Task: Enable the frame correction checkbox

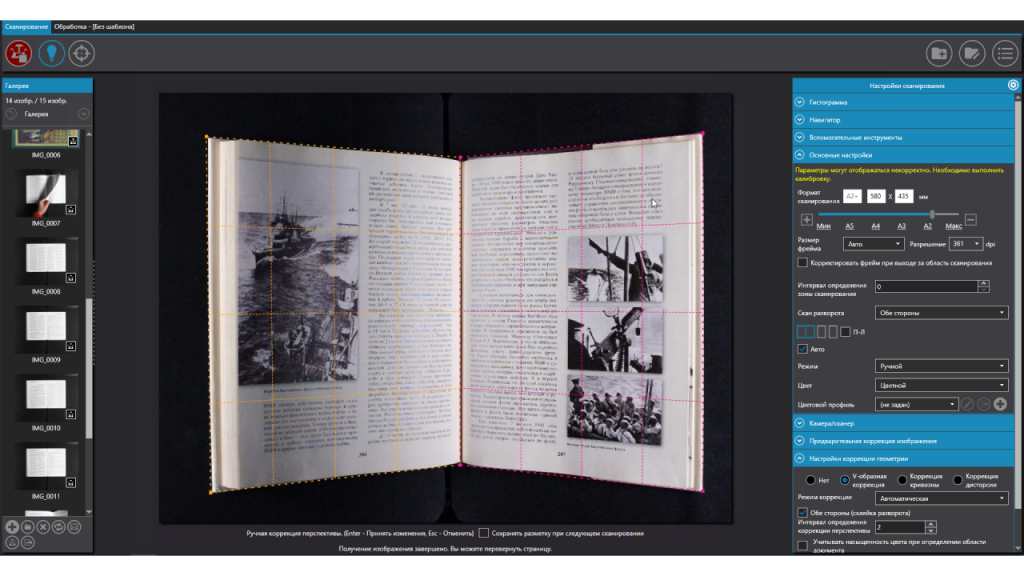Action: pyautogui.click(x=803, y=263)
